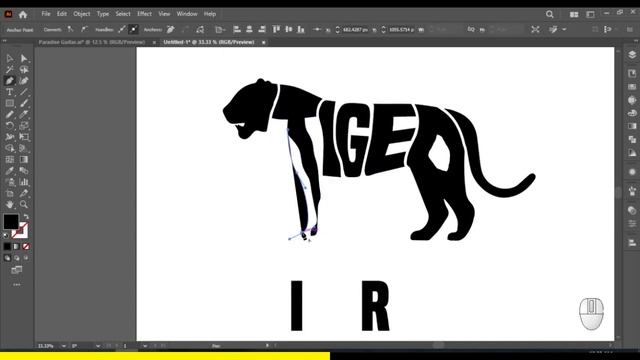Select the Shape Builder tool

pos(9,148)
